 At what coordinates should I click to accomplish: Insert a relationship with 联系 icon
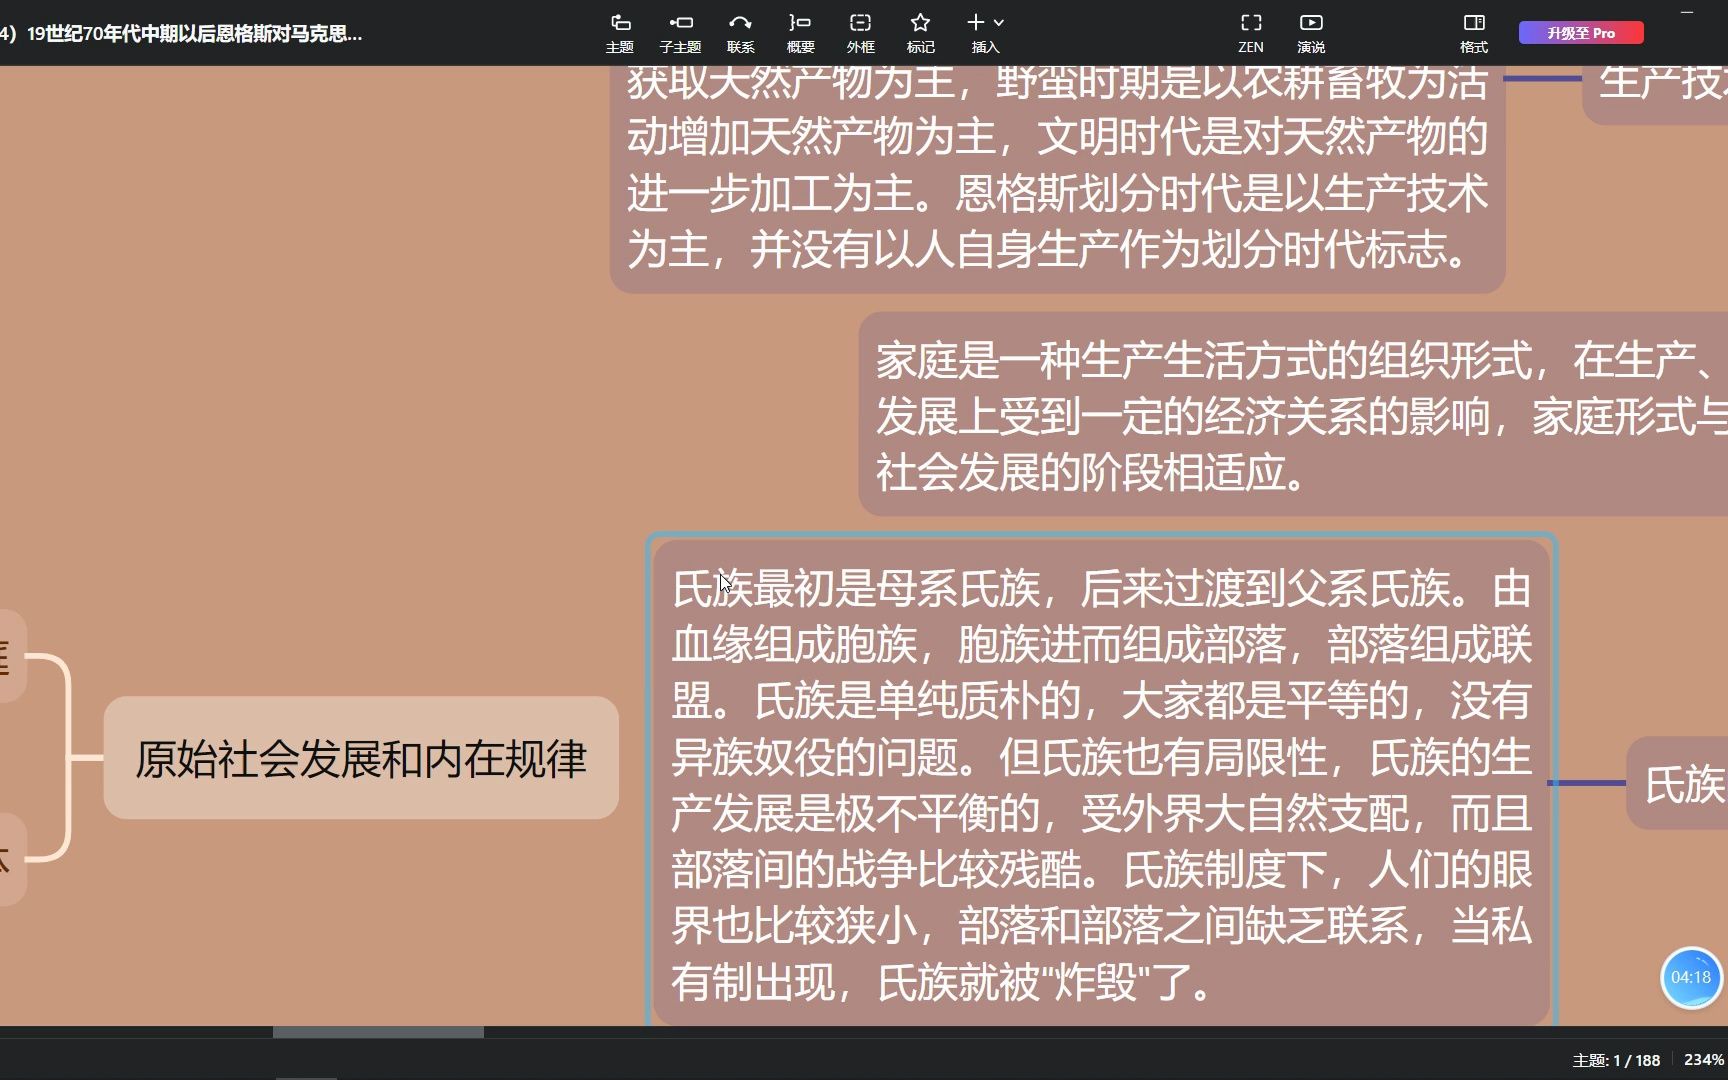[740, 33]
